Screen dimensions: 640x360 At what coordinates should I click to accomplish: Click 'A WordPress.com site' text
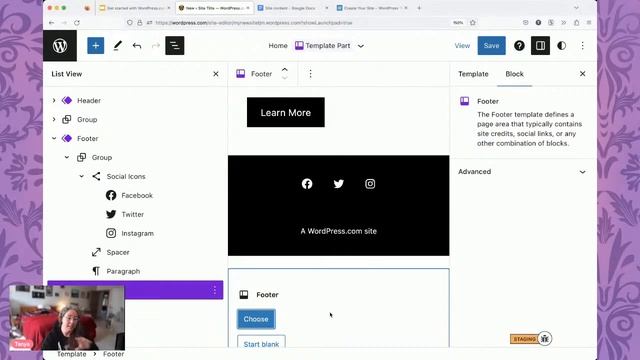pyautogui.click(x=338, y=231)
